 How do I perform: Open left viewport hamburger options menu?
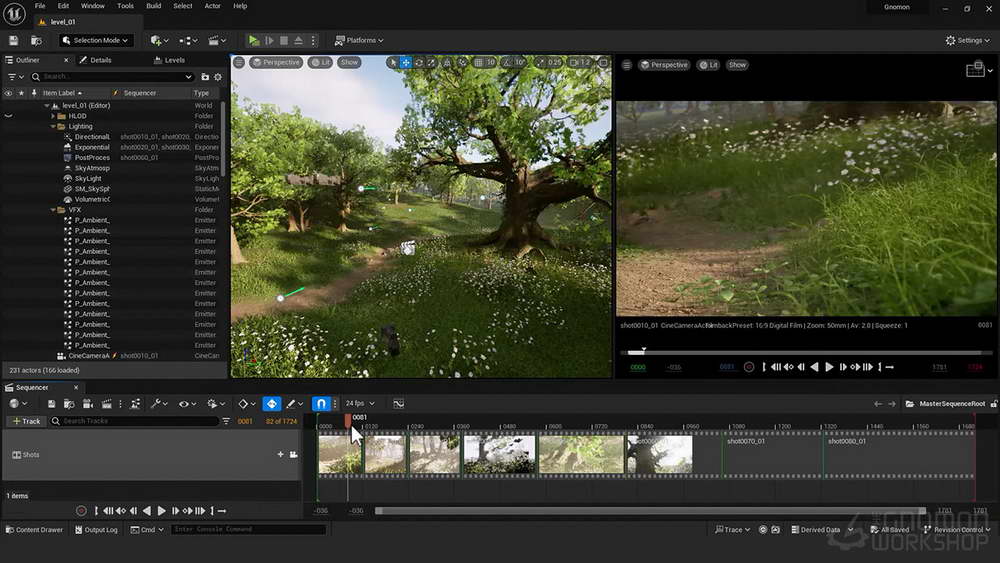[x=239, y=62]
